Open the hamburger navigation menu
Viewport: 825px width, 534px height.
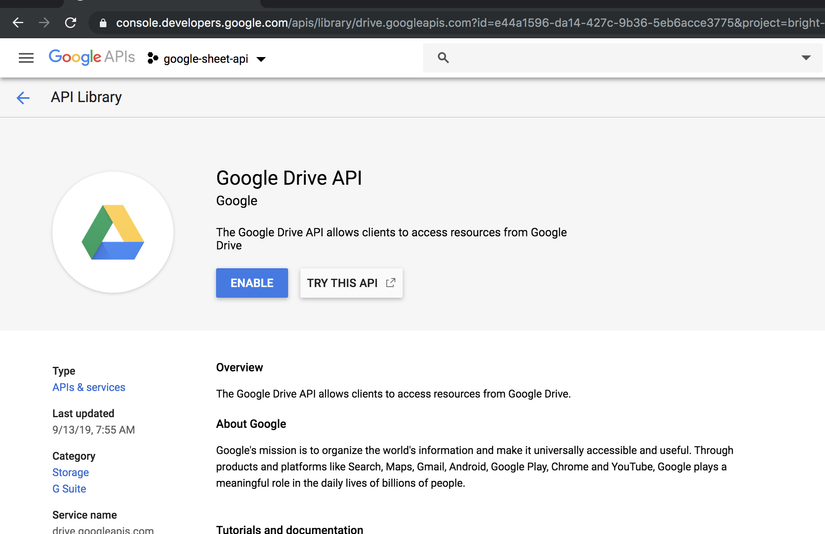tap(26, 58)
